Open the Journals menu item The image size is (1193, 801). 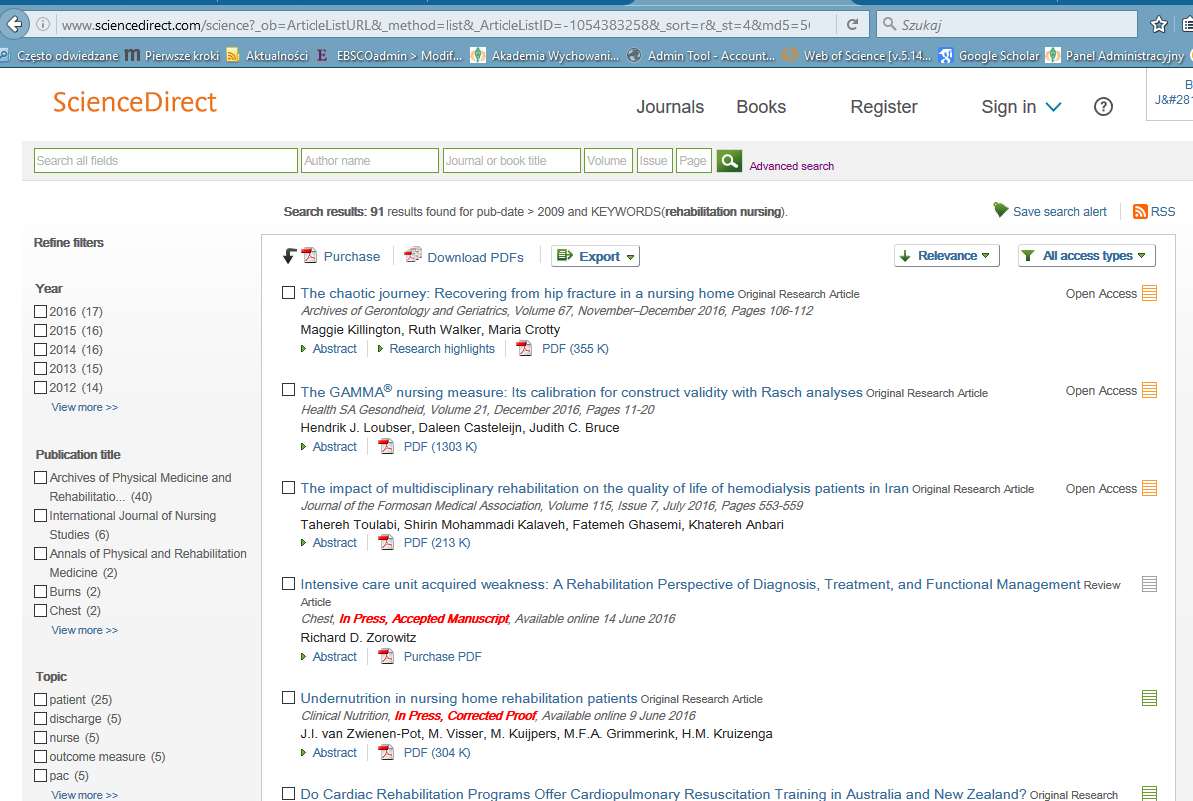tap(670, 106)
